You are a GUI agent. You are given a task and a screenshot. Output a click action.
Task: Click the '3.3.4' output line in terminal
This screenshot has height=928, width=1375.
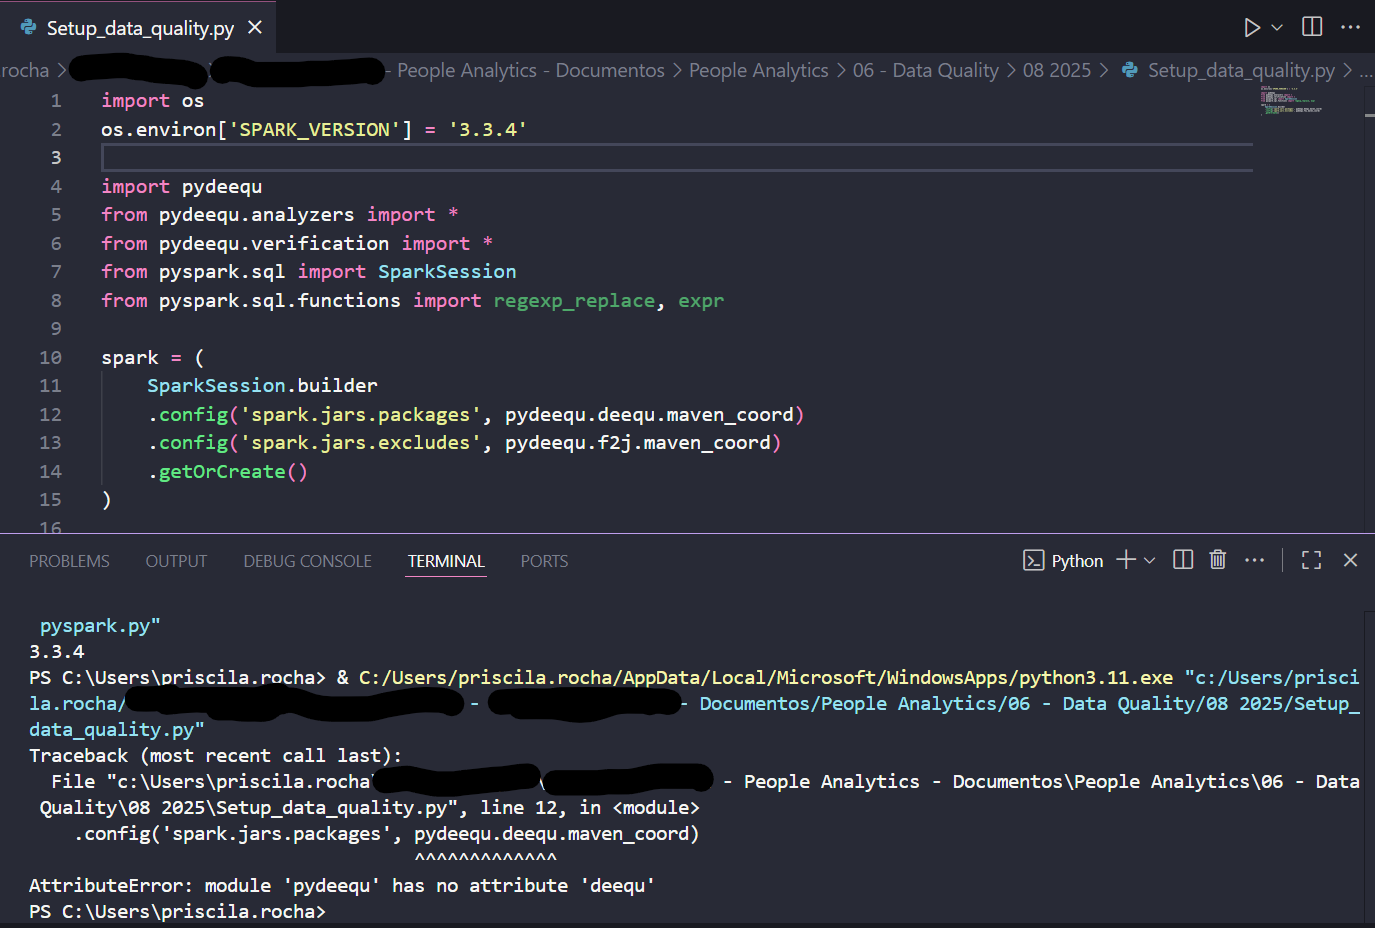(x=57, y=651)
